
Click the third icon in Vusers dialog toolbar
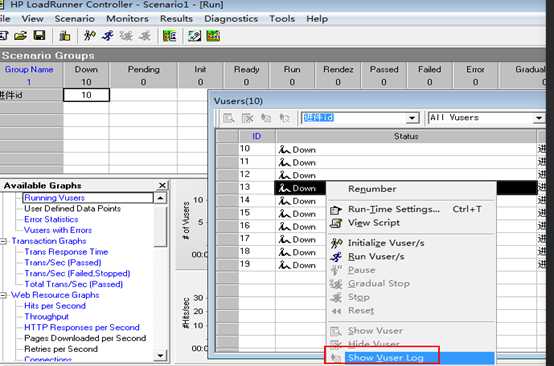[x=266, y=118]
